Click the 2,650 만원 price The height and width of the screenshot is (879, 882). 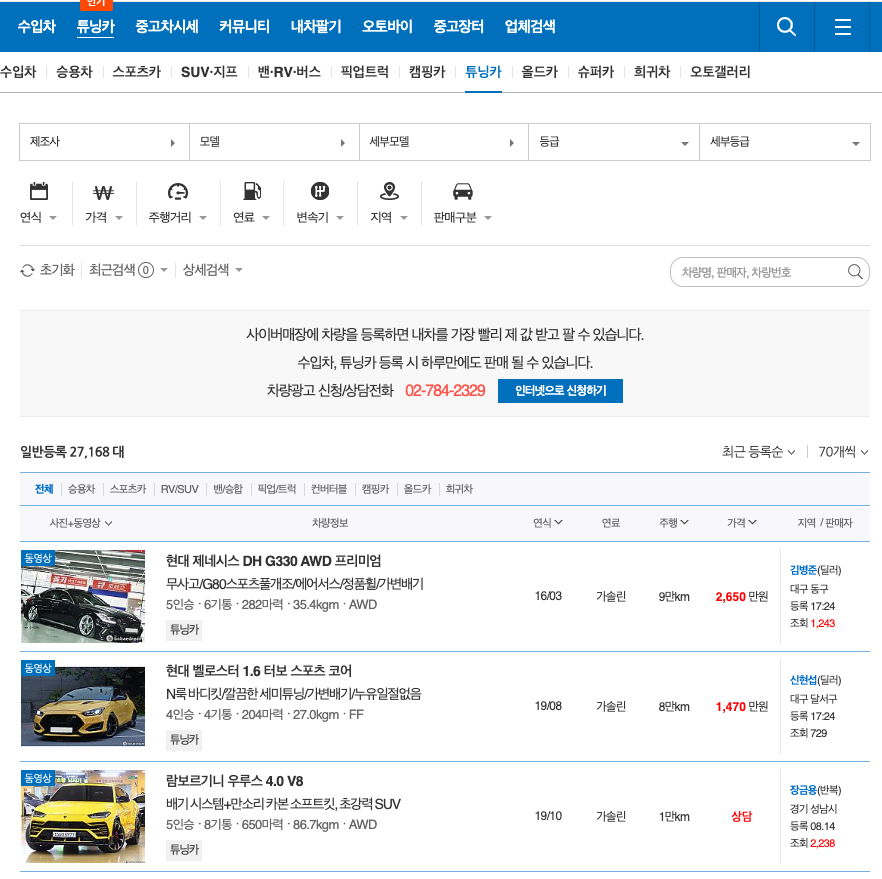click(741, 597)
